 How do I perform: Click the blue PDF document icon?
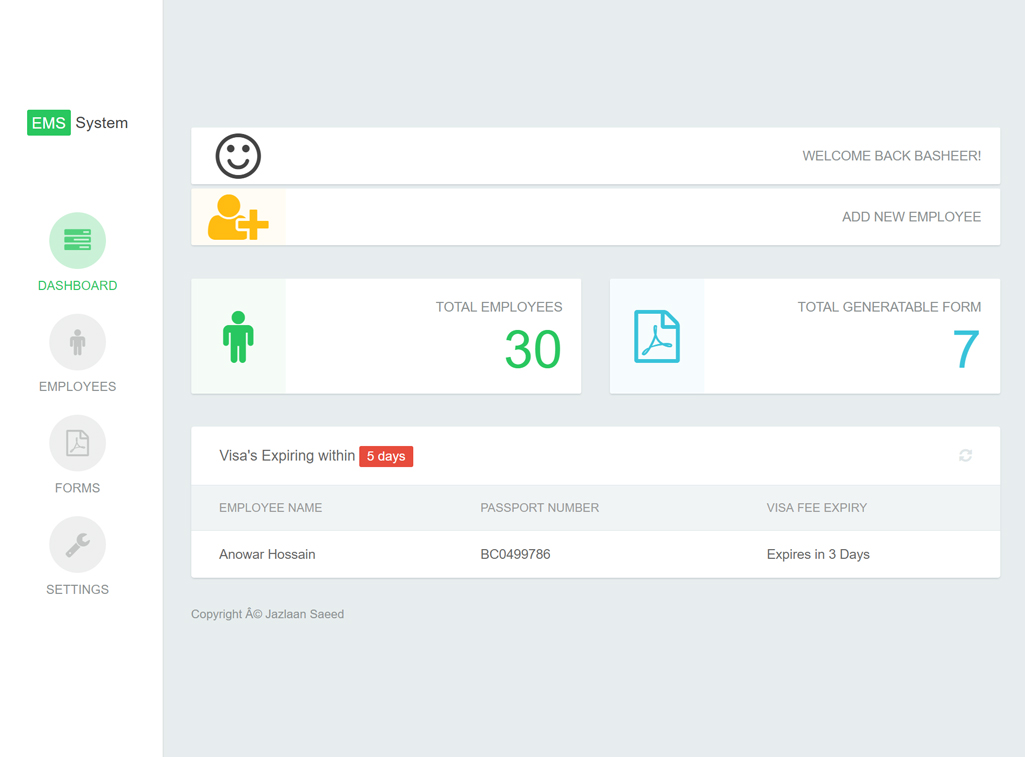tap(657, 336)
